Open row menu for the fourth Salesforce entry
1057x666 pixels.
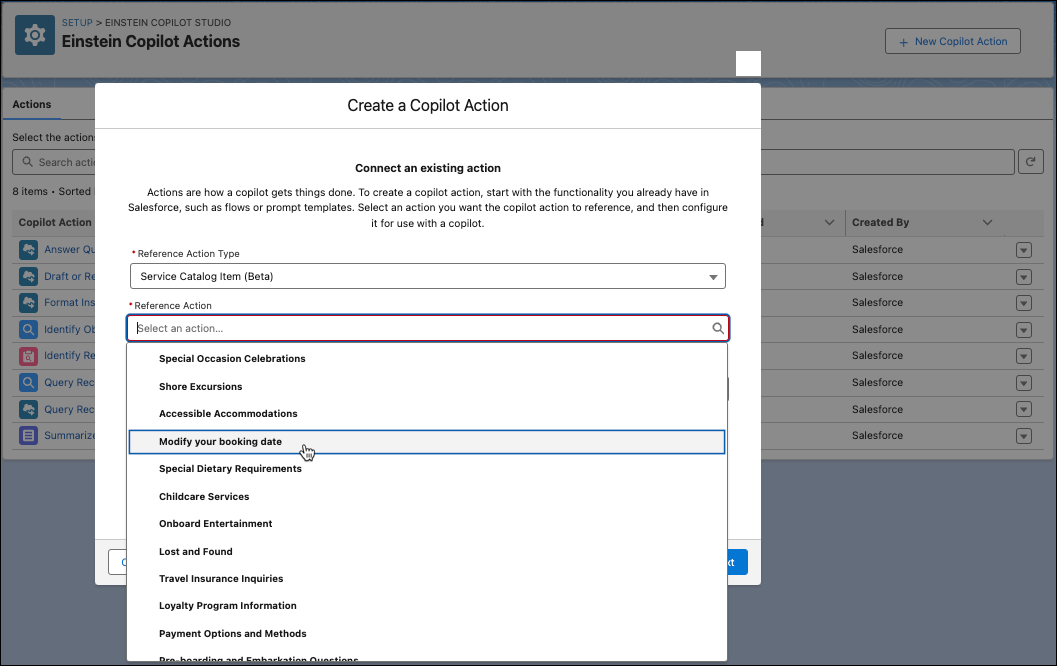click(x=1023, y=330)
